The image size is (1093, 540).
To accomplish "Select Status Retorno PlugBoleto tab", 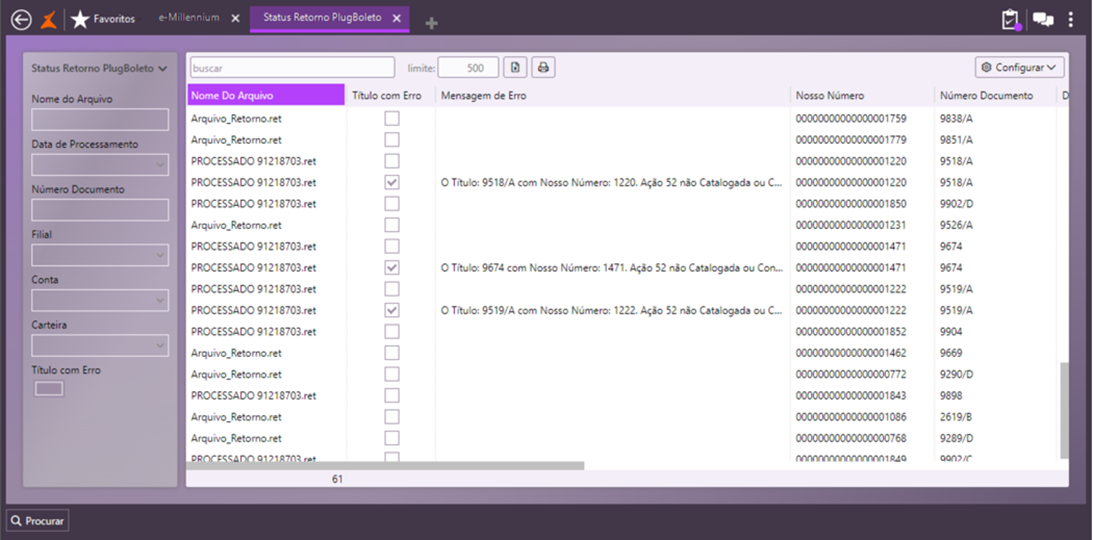I will coord(322,18).
